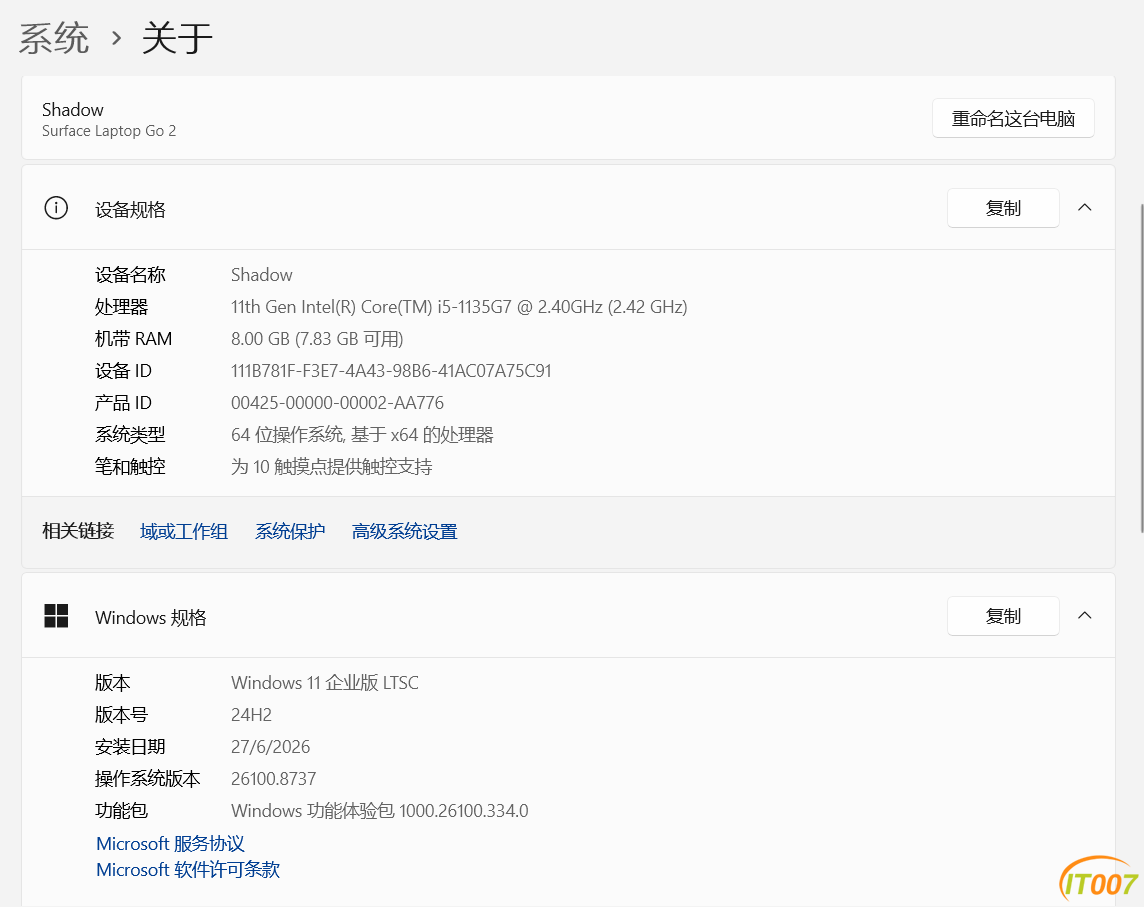
Task: Select the 8.00 GB RAM value
Action: 317,339
